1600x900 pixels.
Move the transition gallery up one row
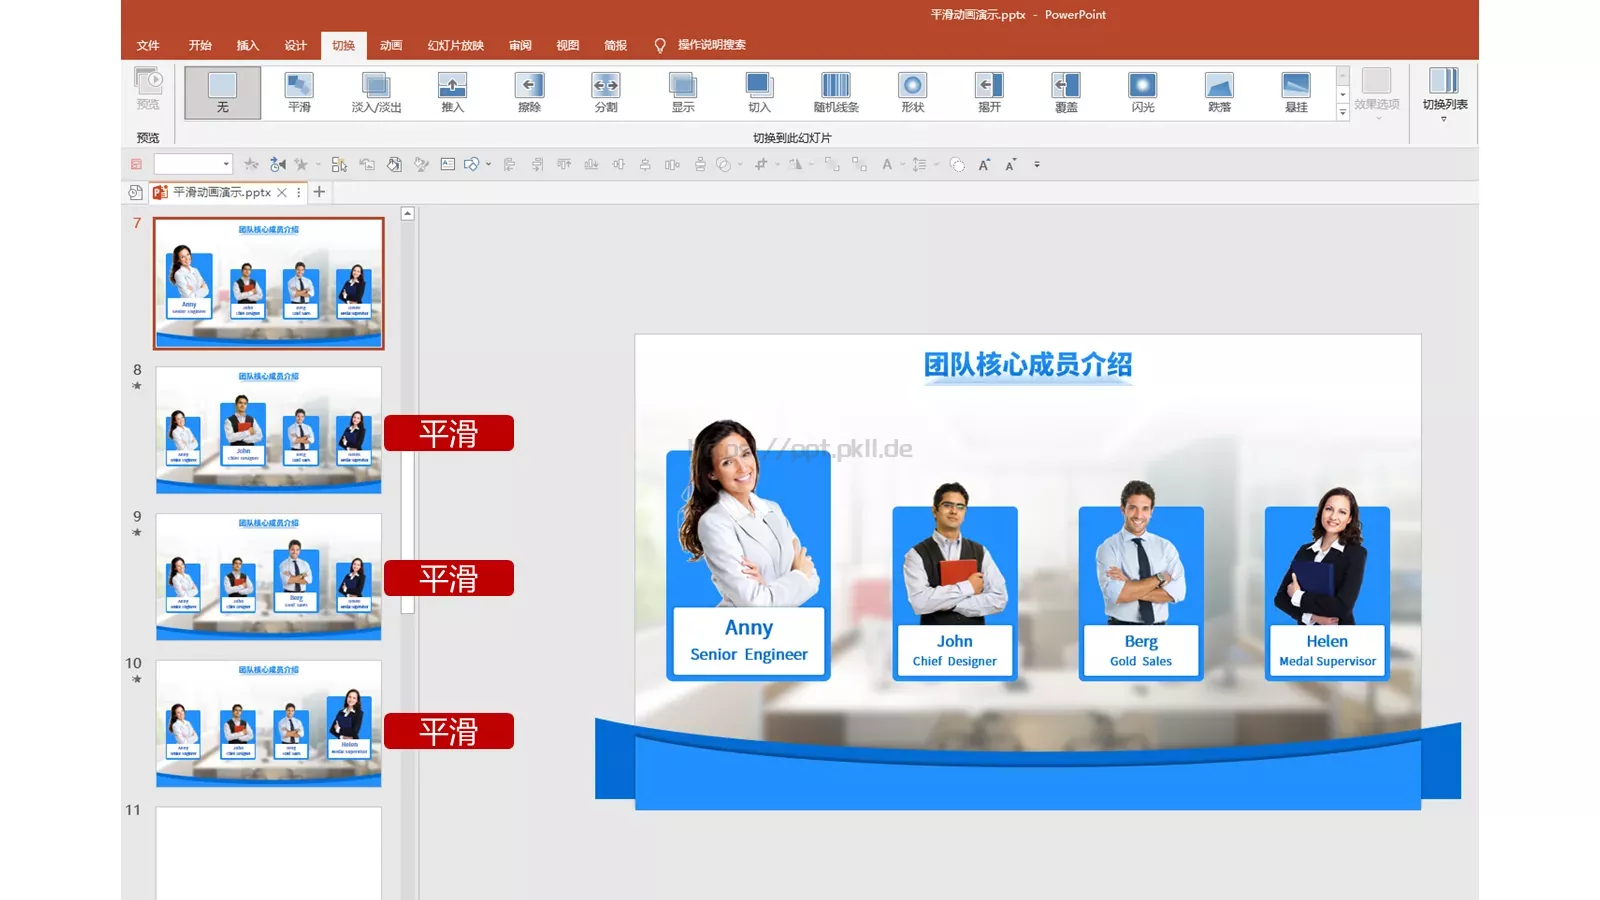click(x=1343, y=76)
